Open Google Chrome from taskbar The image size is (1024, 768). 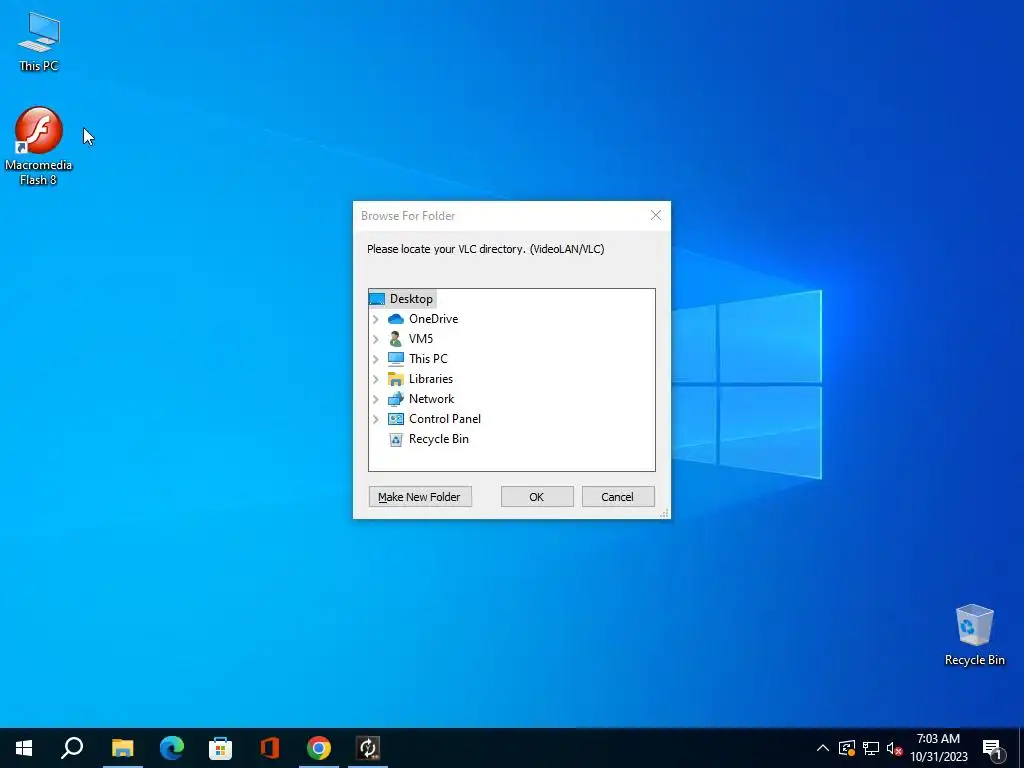click(x=319, y=748)
